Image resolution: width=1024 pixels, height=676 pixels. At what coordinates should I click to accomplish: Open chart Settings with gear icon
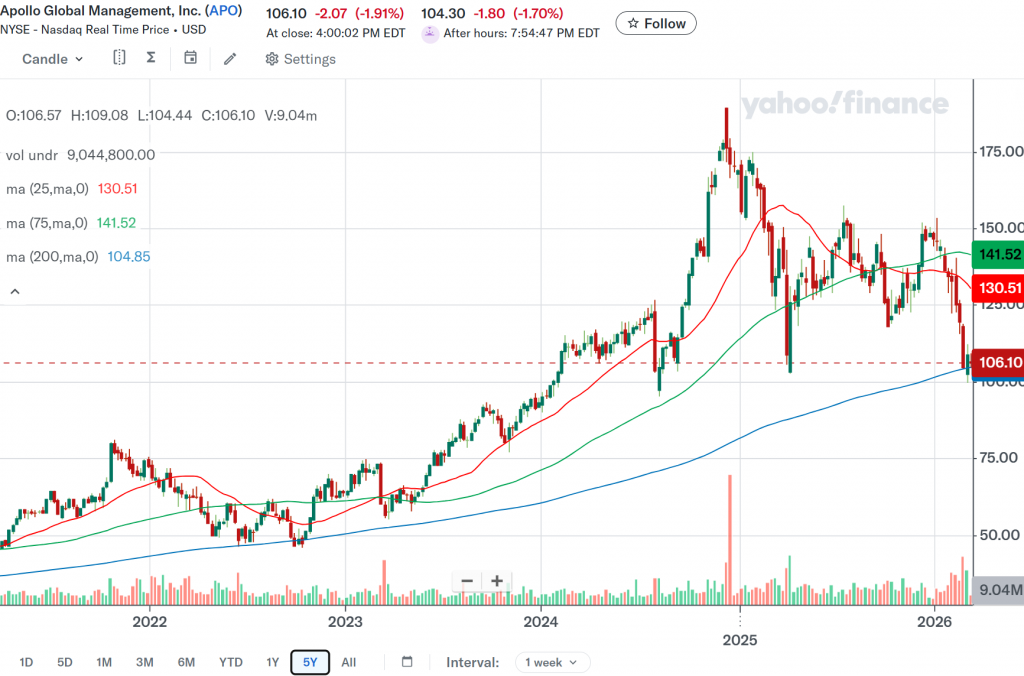[x=300, y=59]
